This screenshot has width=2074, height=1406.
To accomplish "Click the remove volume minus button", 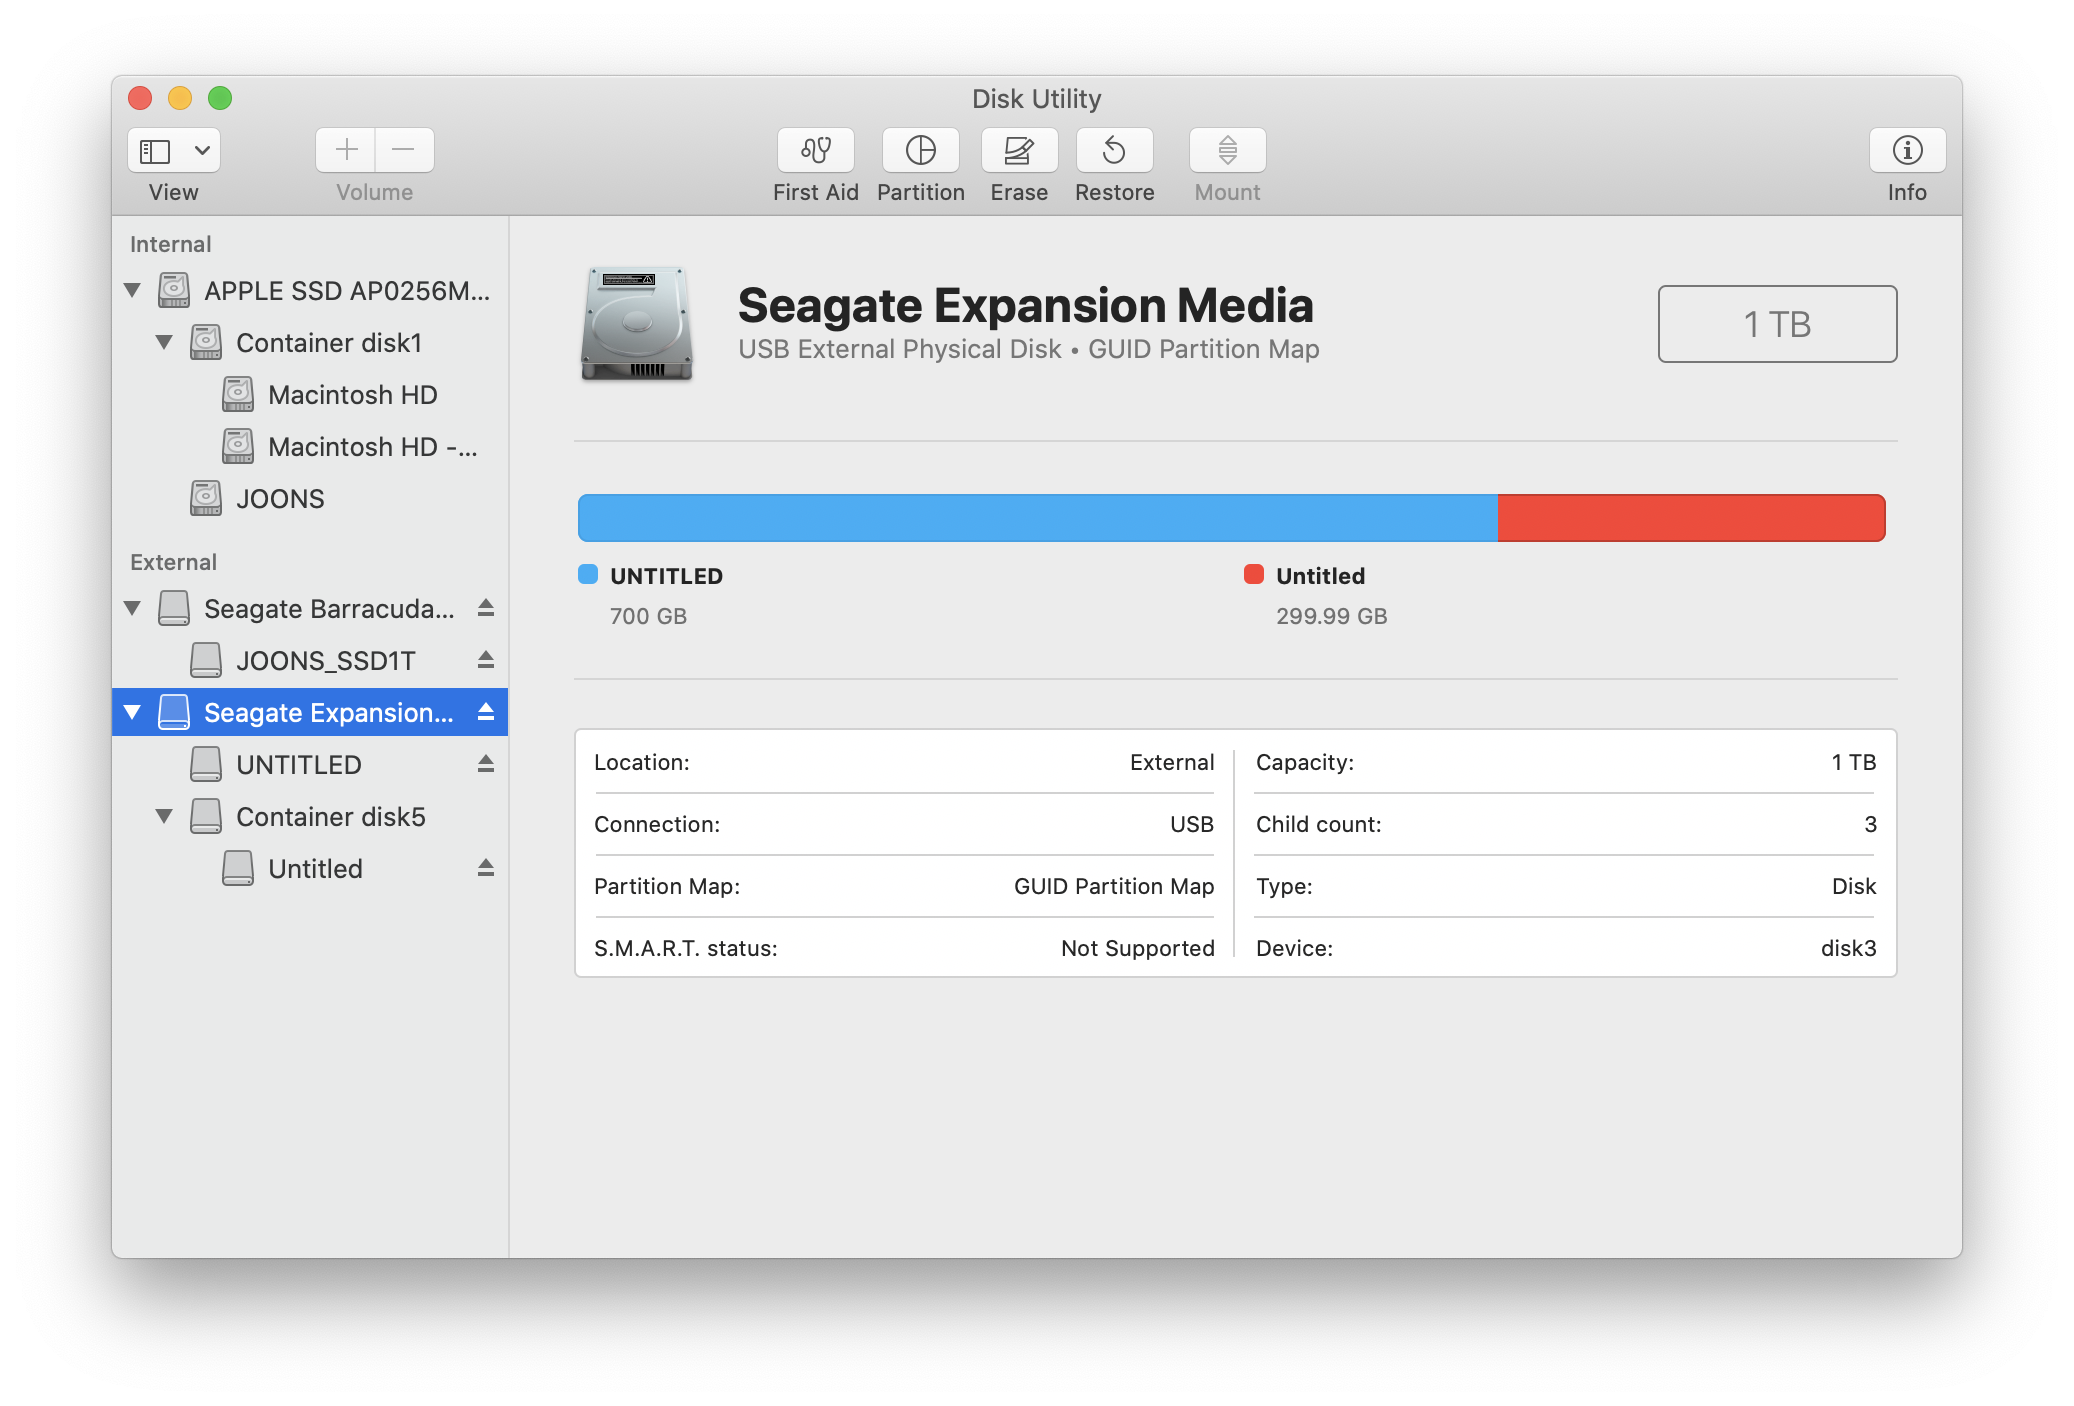I will [404, 150].
